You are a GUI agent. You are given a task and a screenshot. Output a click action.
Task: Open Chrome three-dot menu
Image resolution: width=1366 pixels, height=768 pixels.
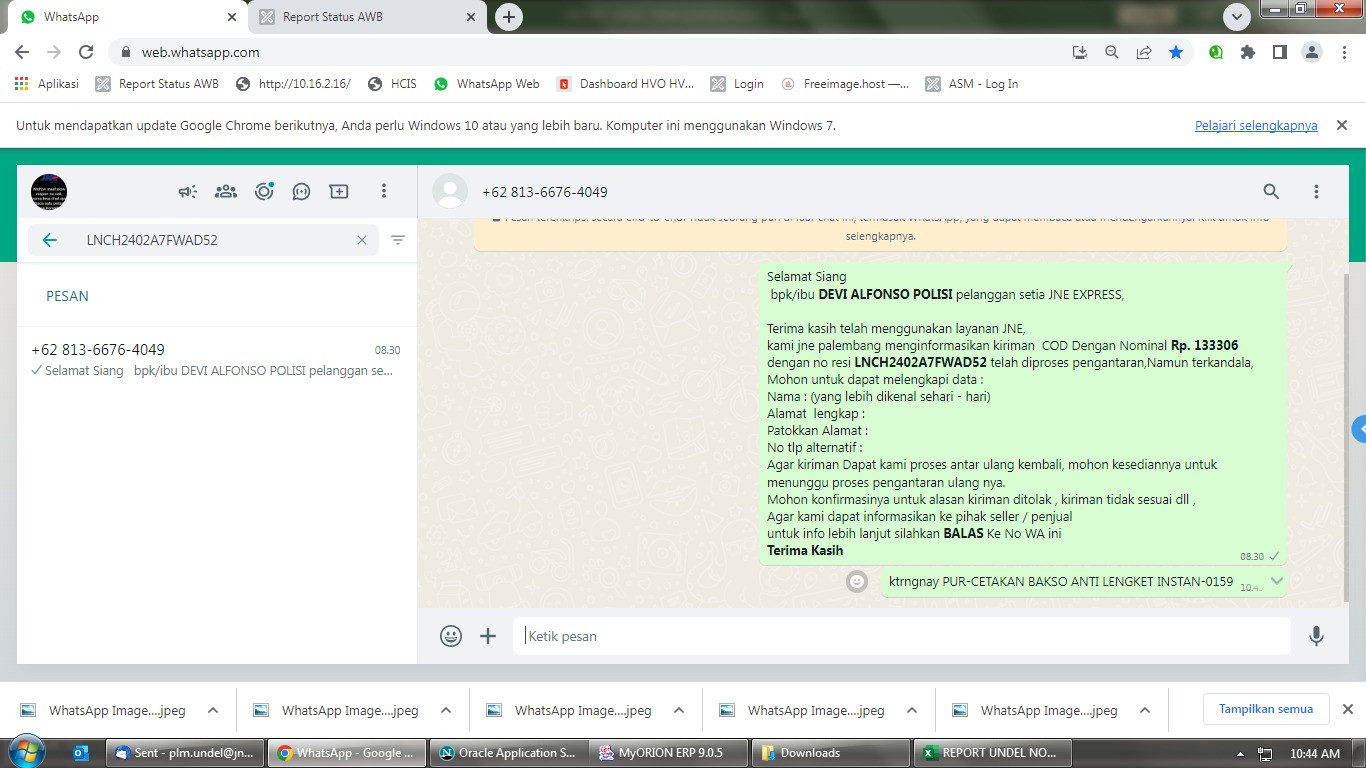pos(1343,52)
